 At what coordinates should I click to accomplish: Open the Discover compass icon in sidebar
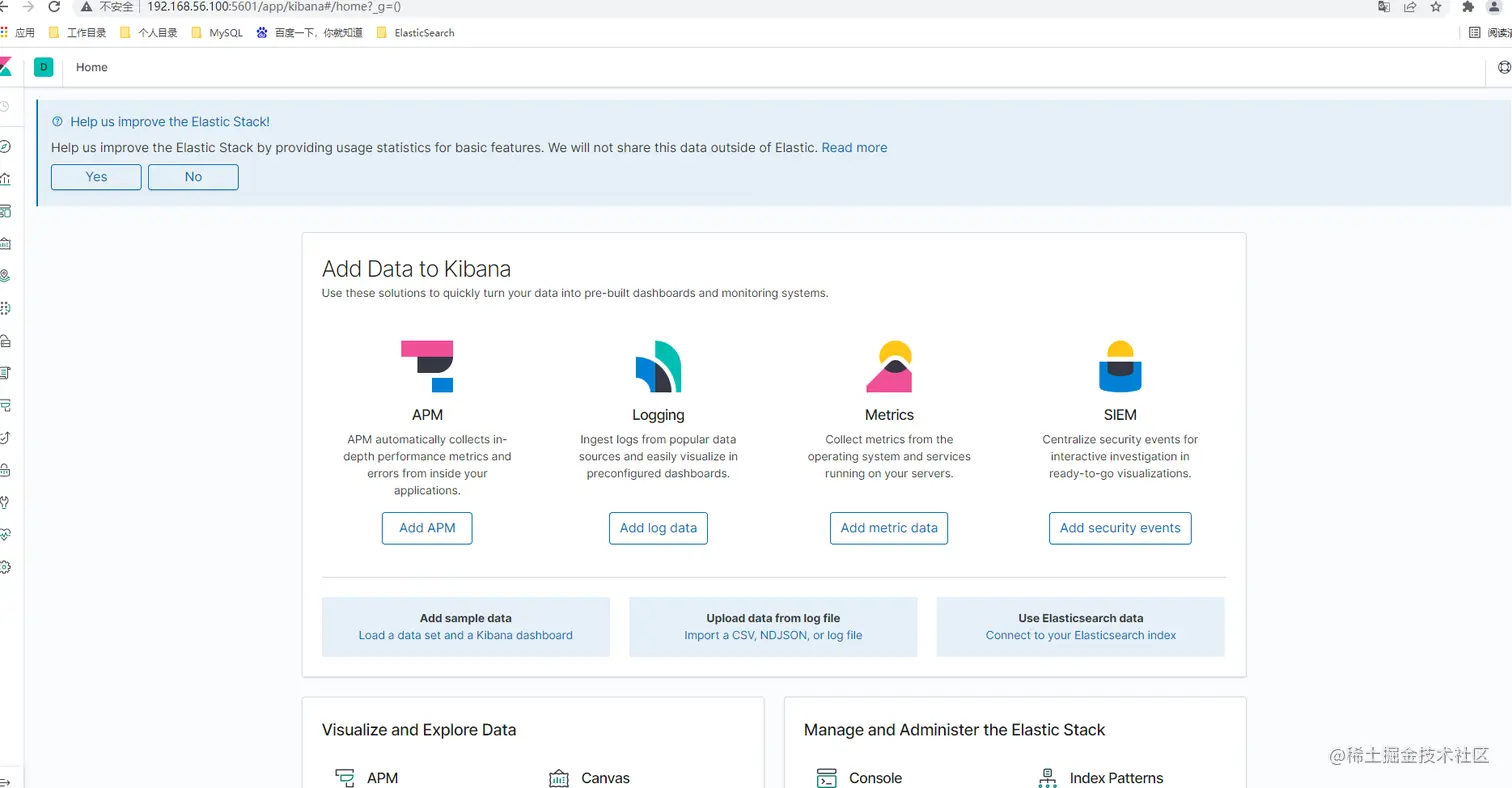point(5,147)
